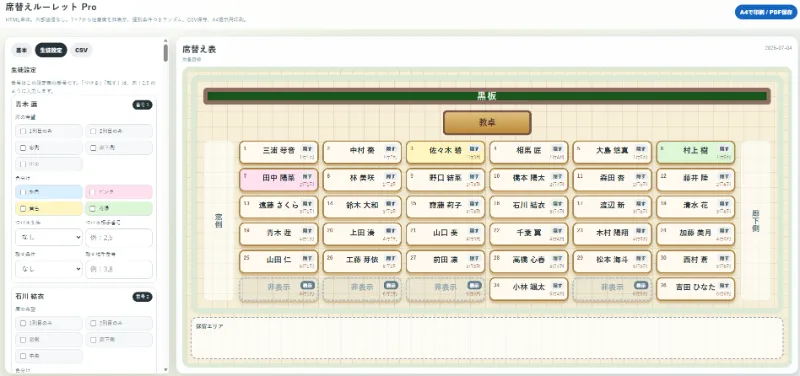Pick the pink ピンク color option

coord(119,192)
